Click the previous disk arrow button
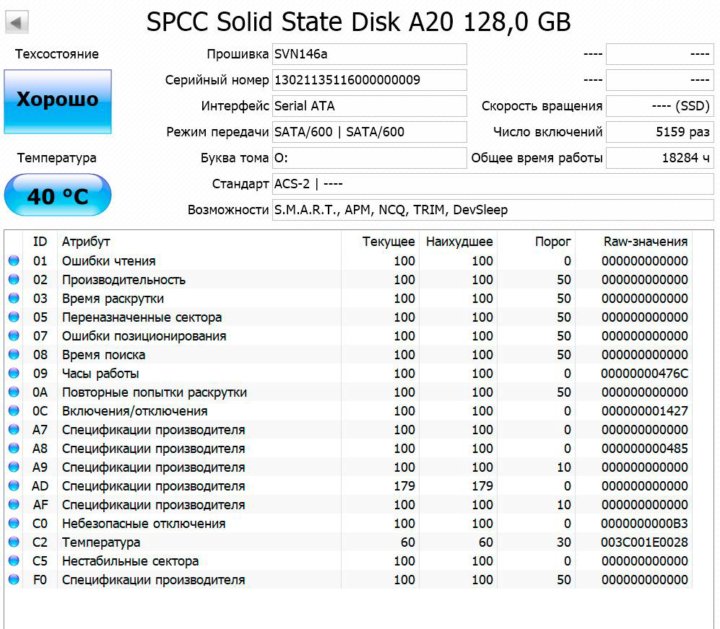720x629 pixels. 17,22
